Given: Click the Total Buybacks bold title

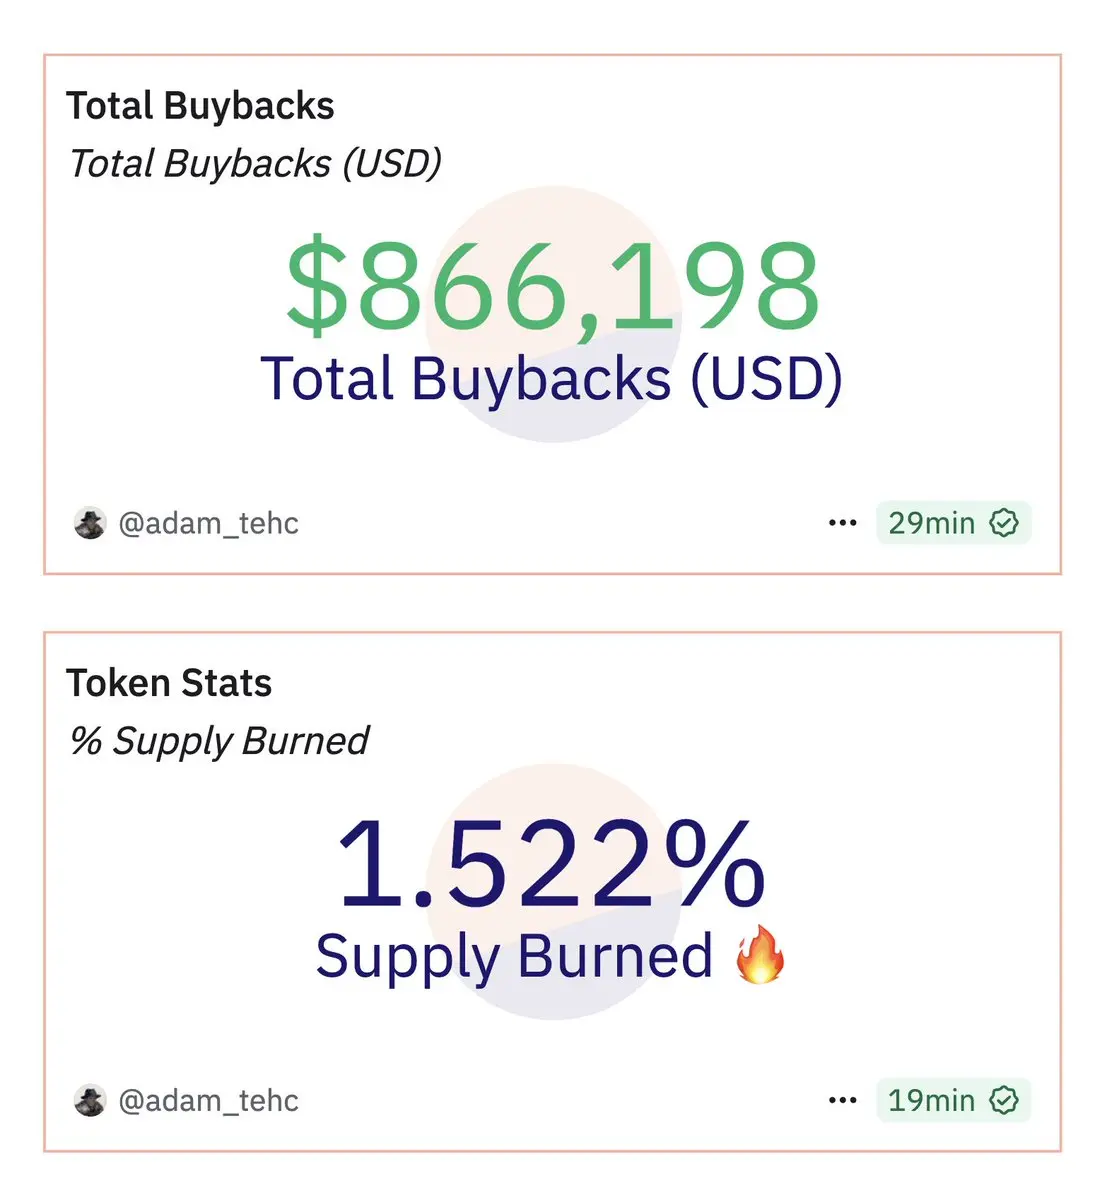Looking at the screenshot, I should (200, 106).
